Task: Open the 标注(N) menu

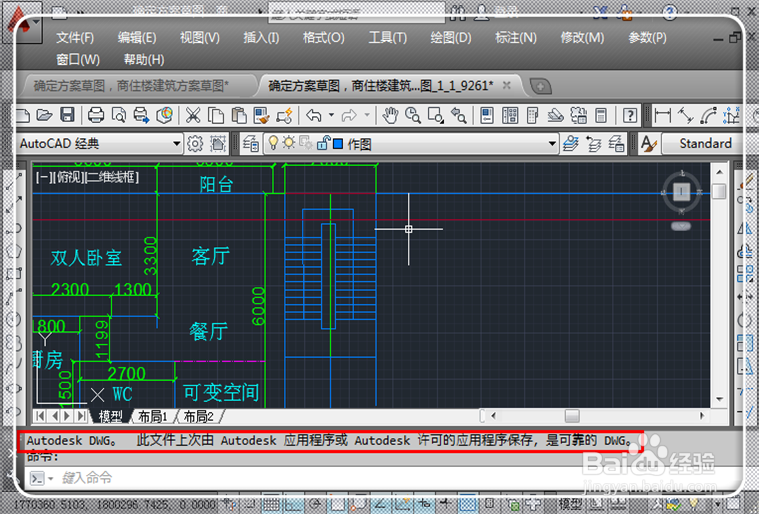Action: (516, 38)
